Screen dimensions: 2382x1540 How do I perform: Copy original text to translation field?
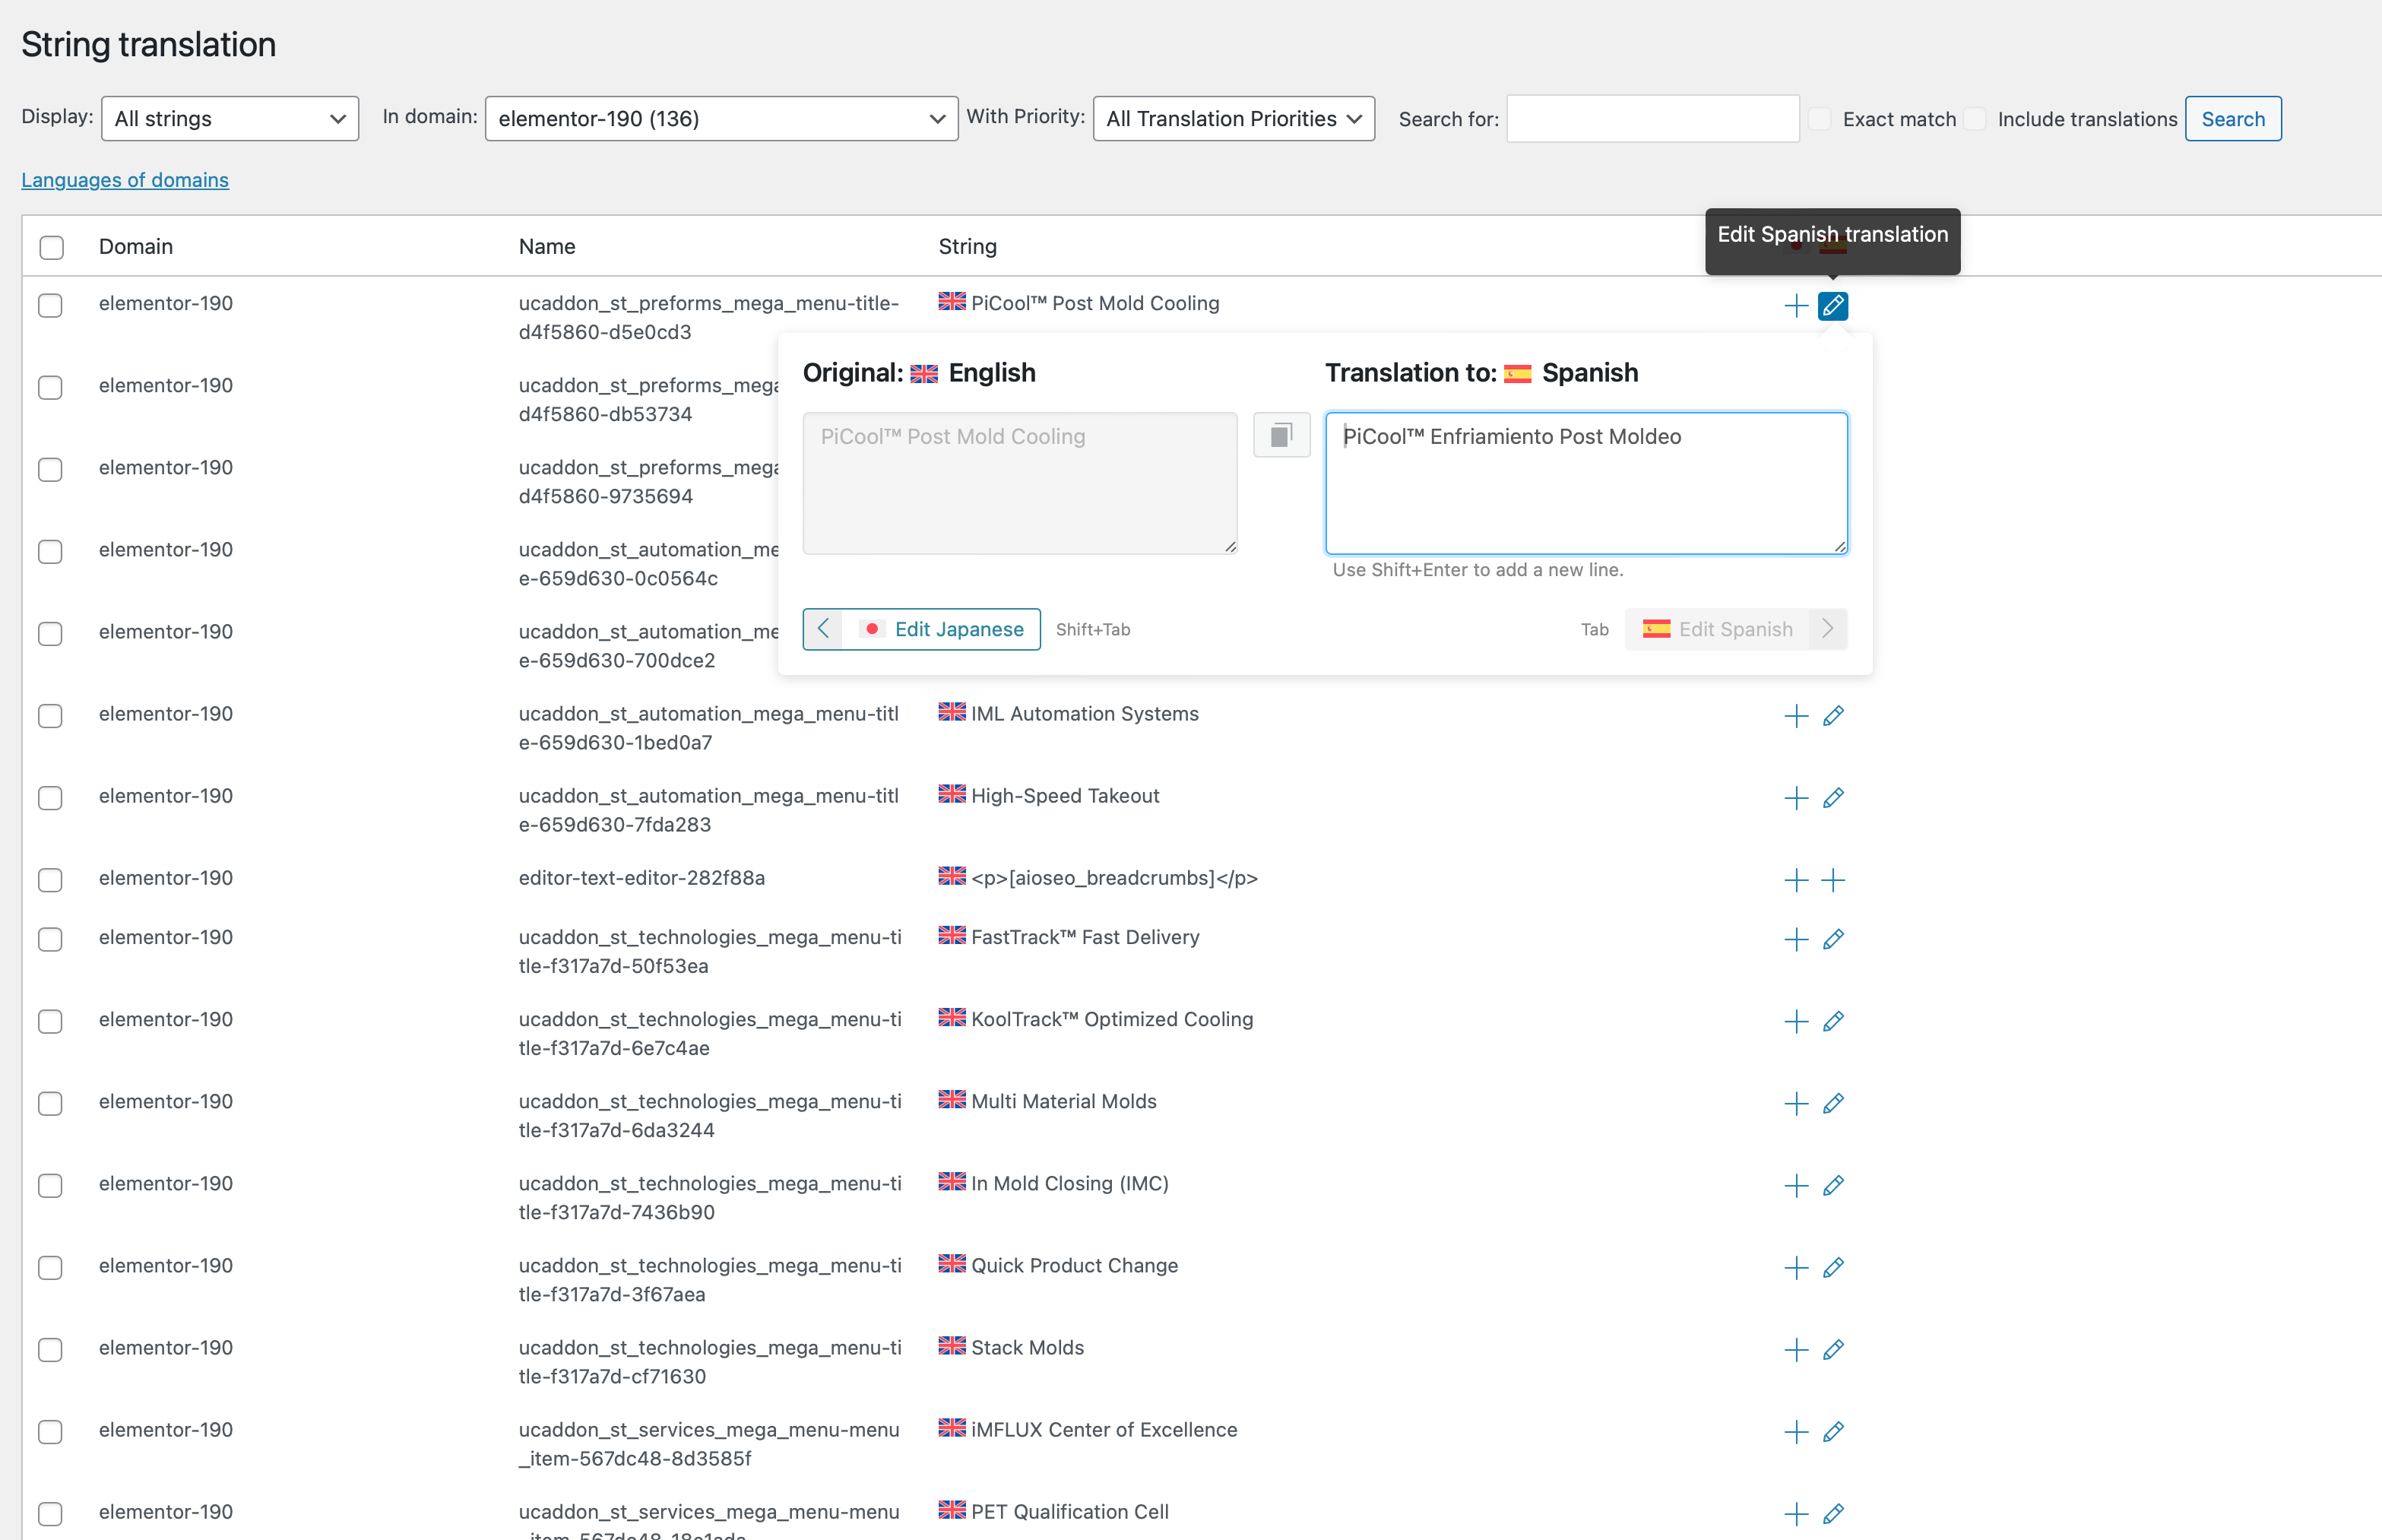click(x=1281, y=435)
